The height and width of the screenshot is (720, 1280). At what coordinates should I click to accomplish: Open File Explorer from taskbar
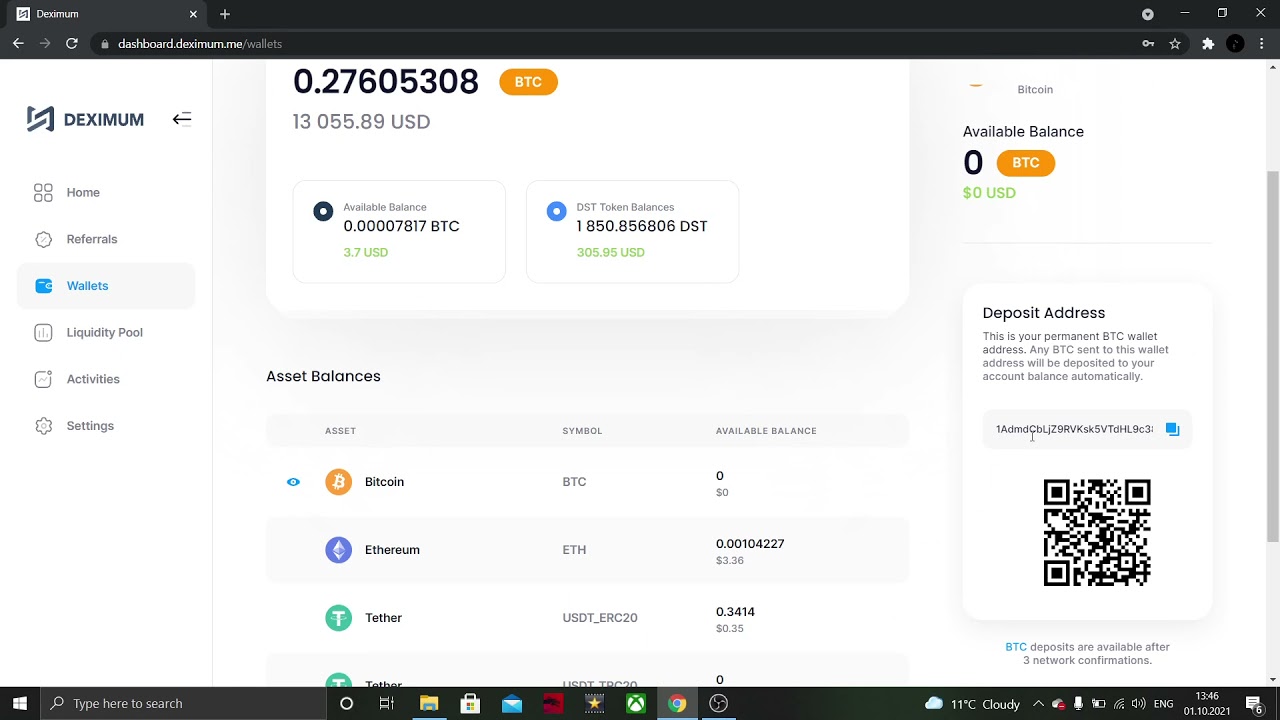coord(429,703)
